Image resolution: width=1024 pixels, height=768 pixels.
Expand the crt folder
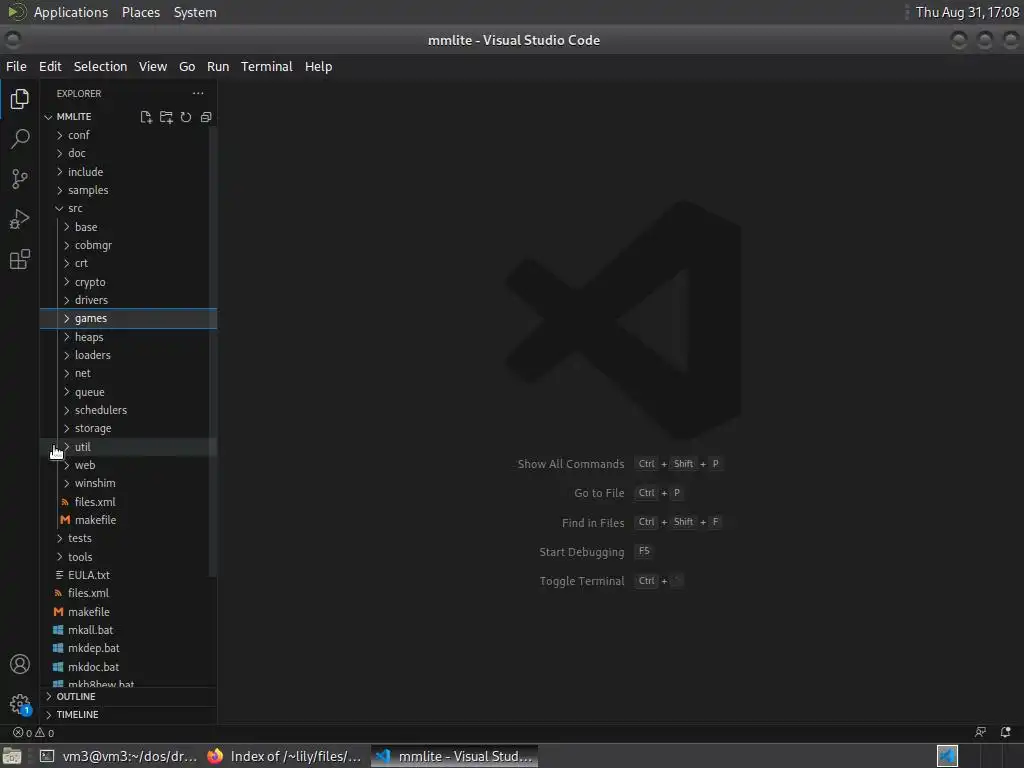[x=128, y=263]
